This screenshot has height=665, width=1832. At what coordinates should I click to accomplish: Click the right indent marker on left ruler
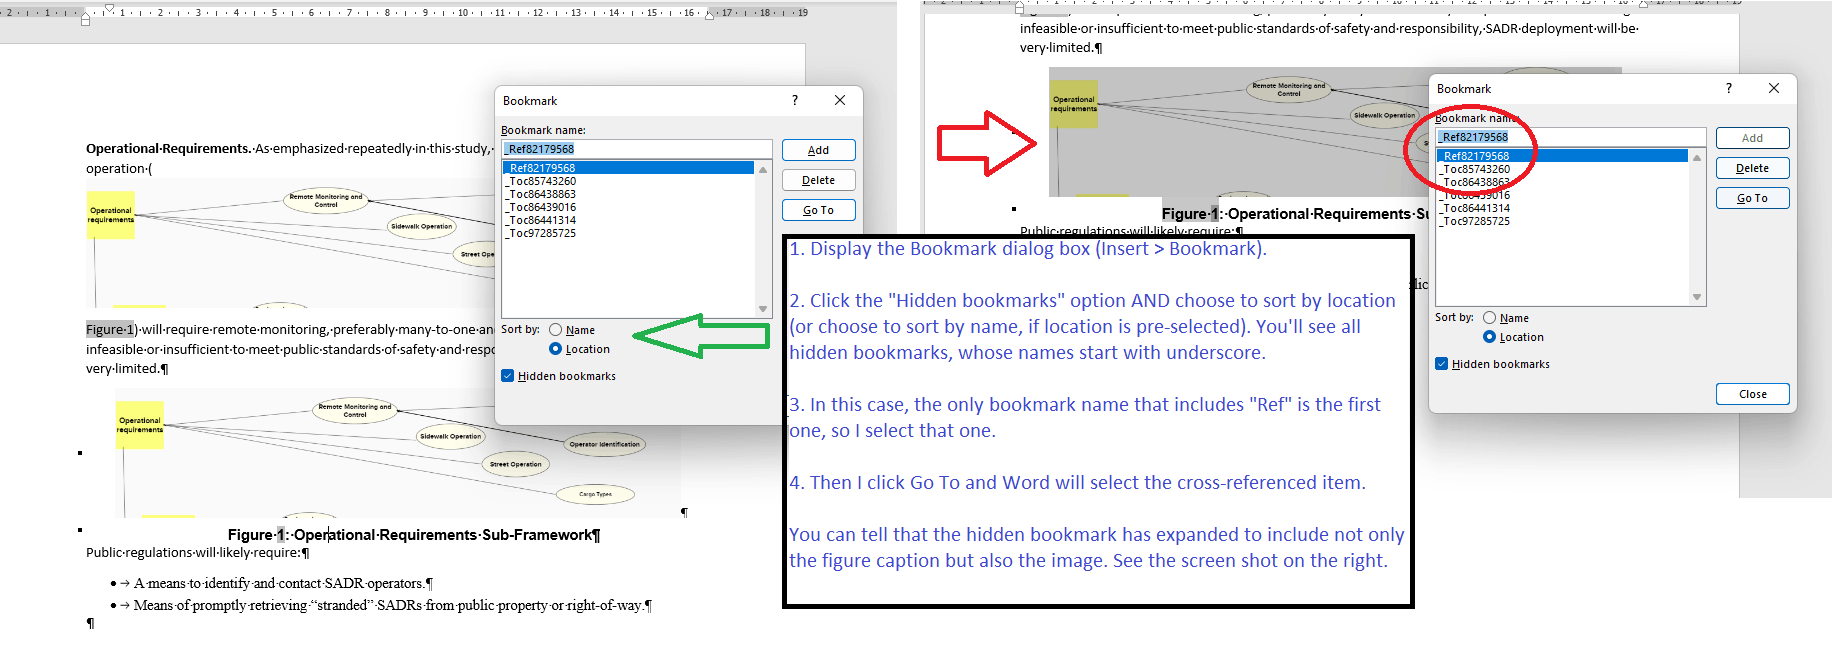pos(710,15)
